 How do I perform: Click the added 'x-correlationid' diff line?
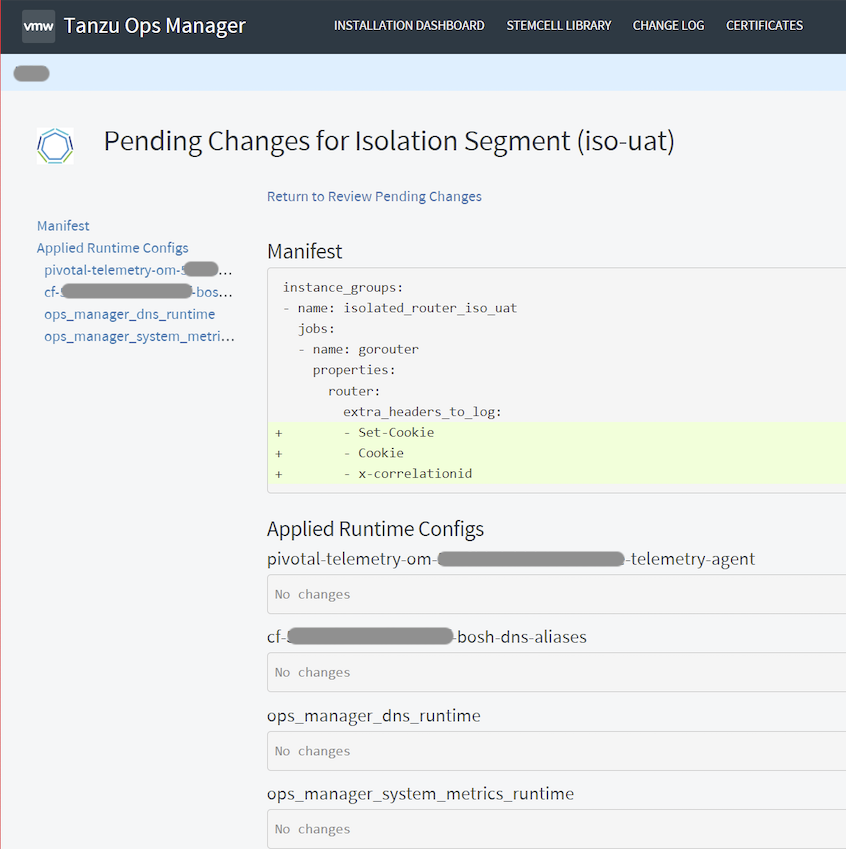tap(557, 474)
